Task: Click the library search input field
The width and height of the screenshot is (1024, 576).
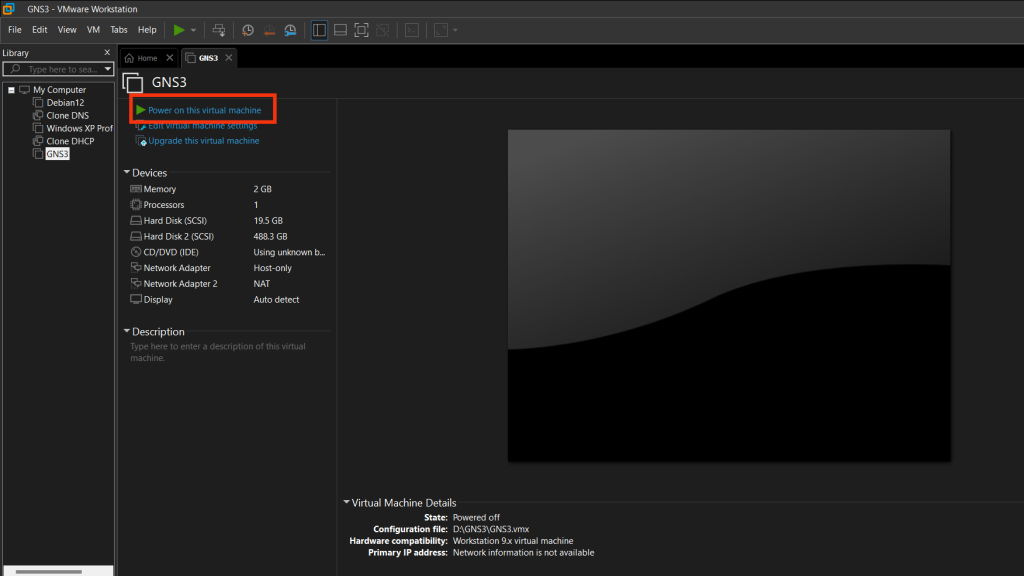Action: pyautogui.click(x=60, y=69)
